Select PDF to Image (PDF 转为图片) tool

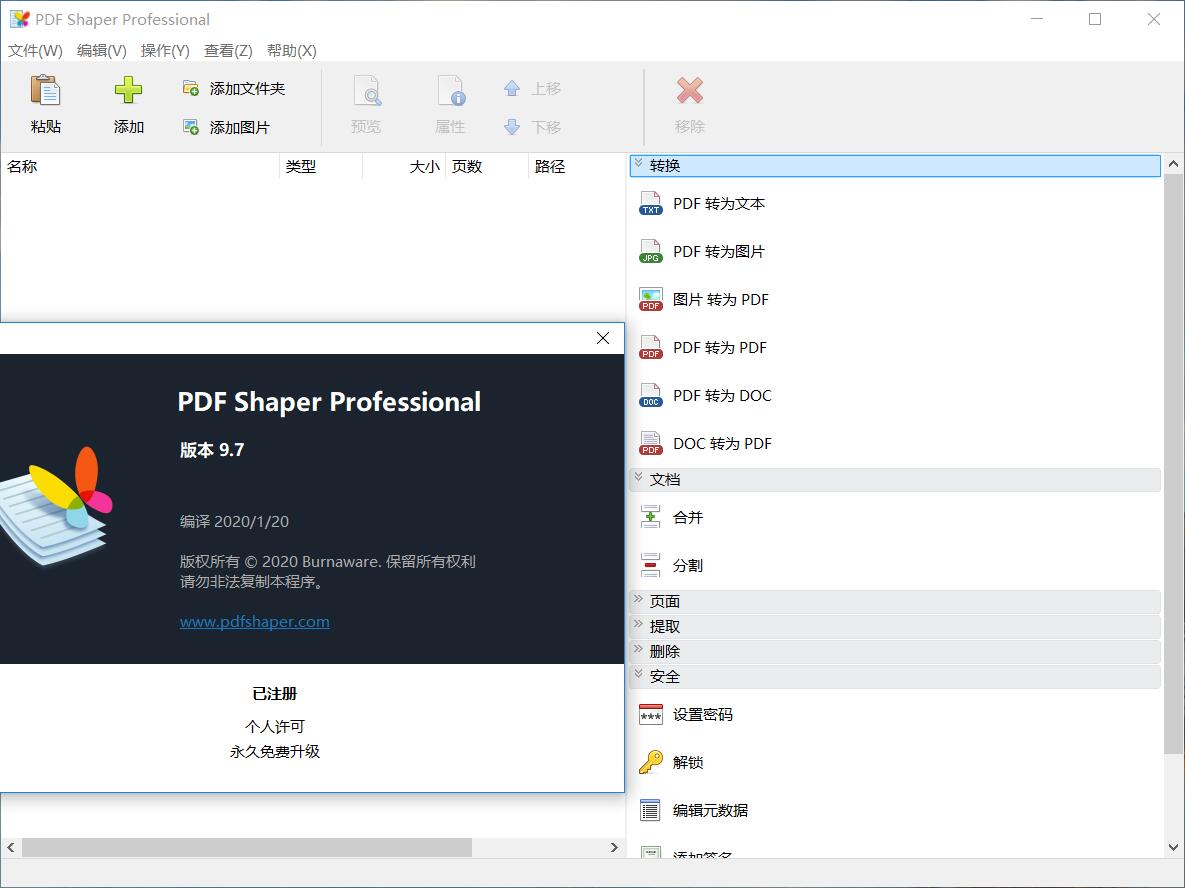(718, 252)
